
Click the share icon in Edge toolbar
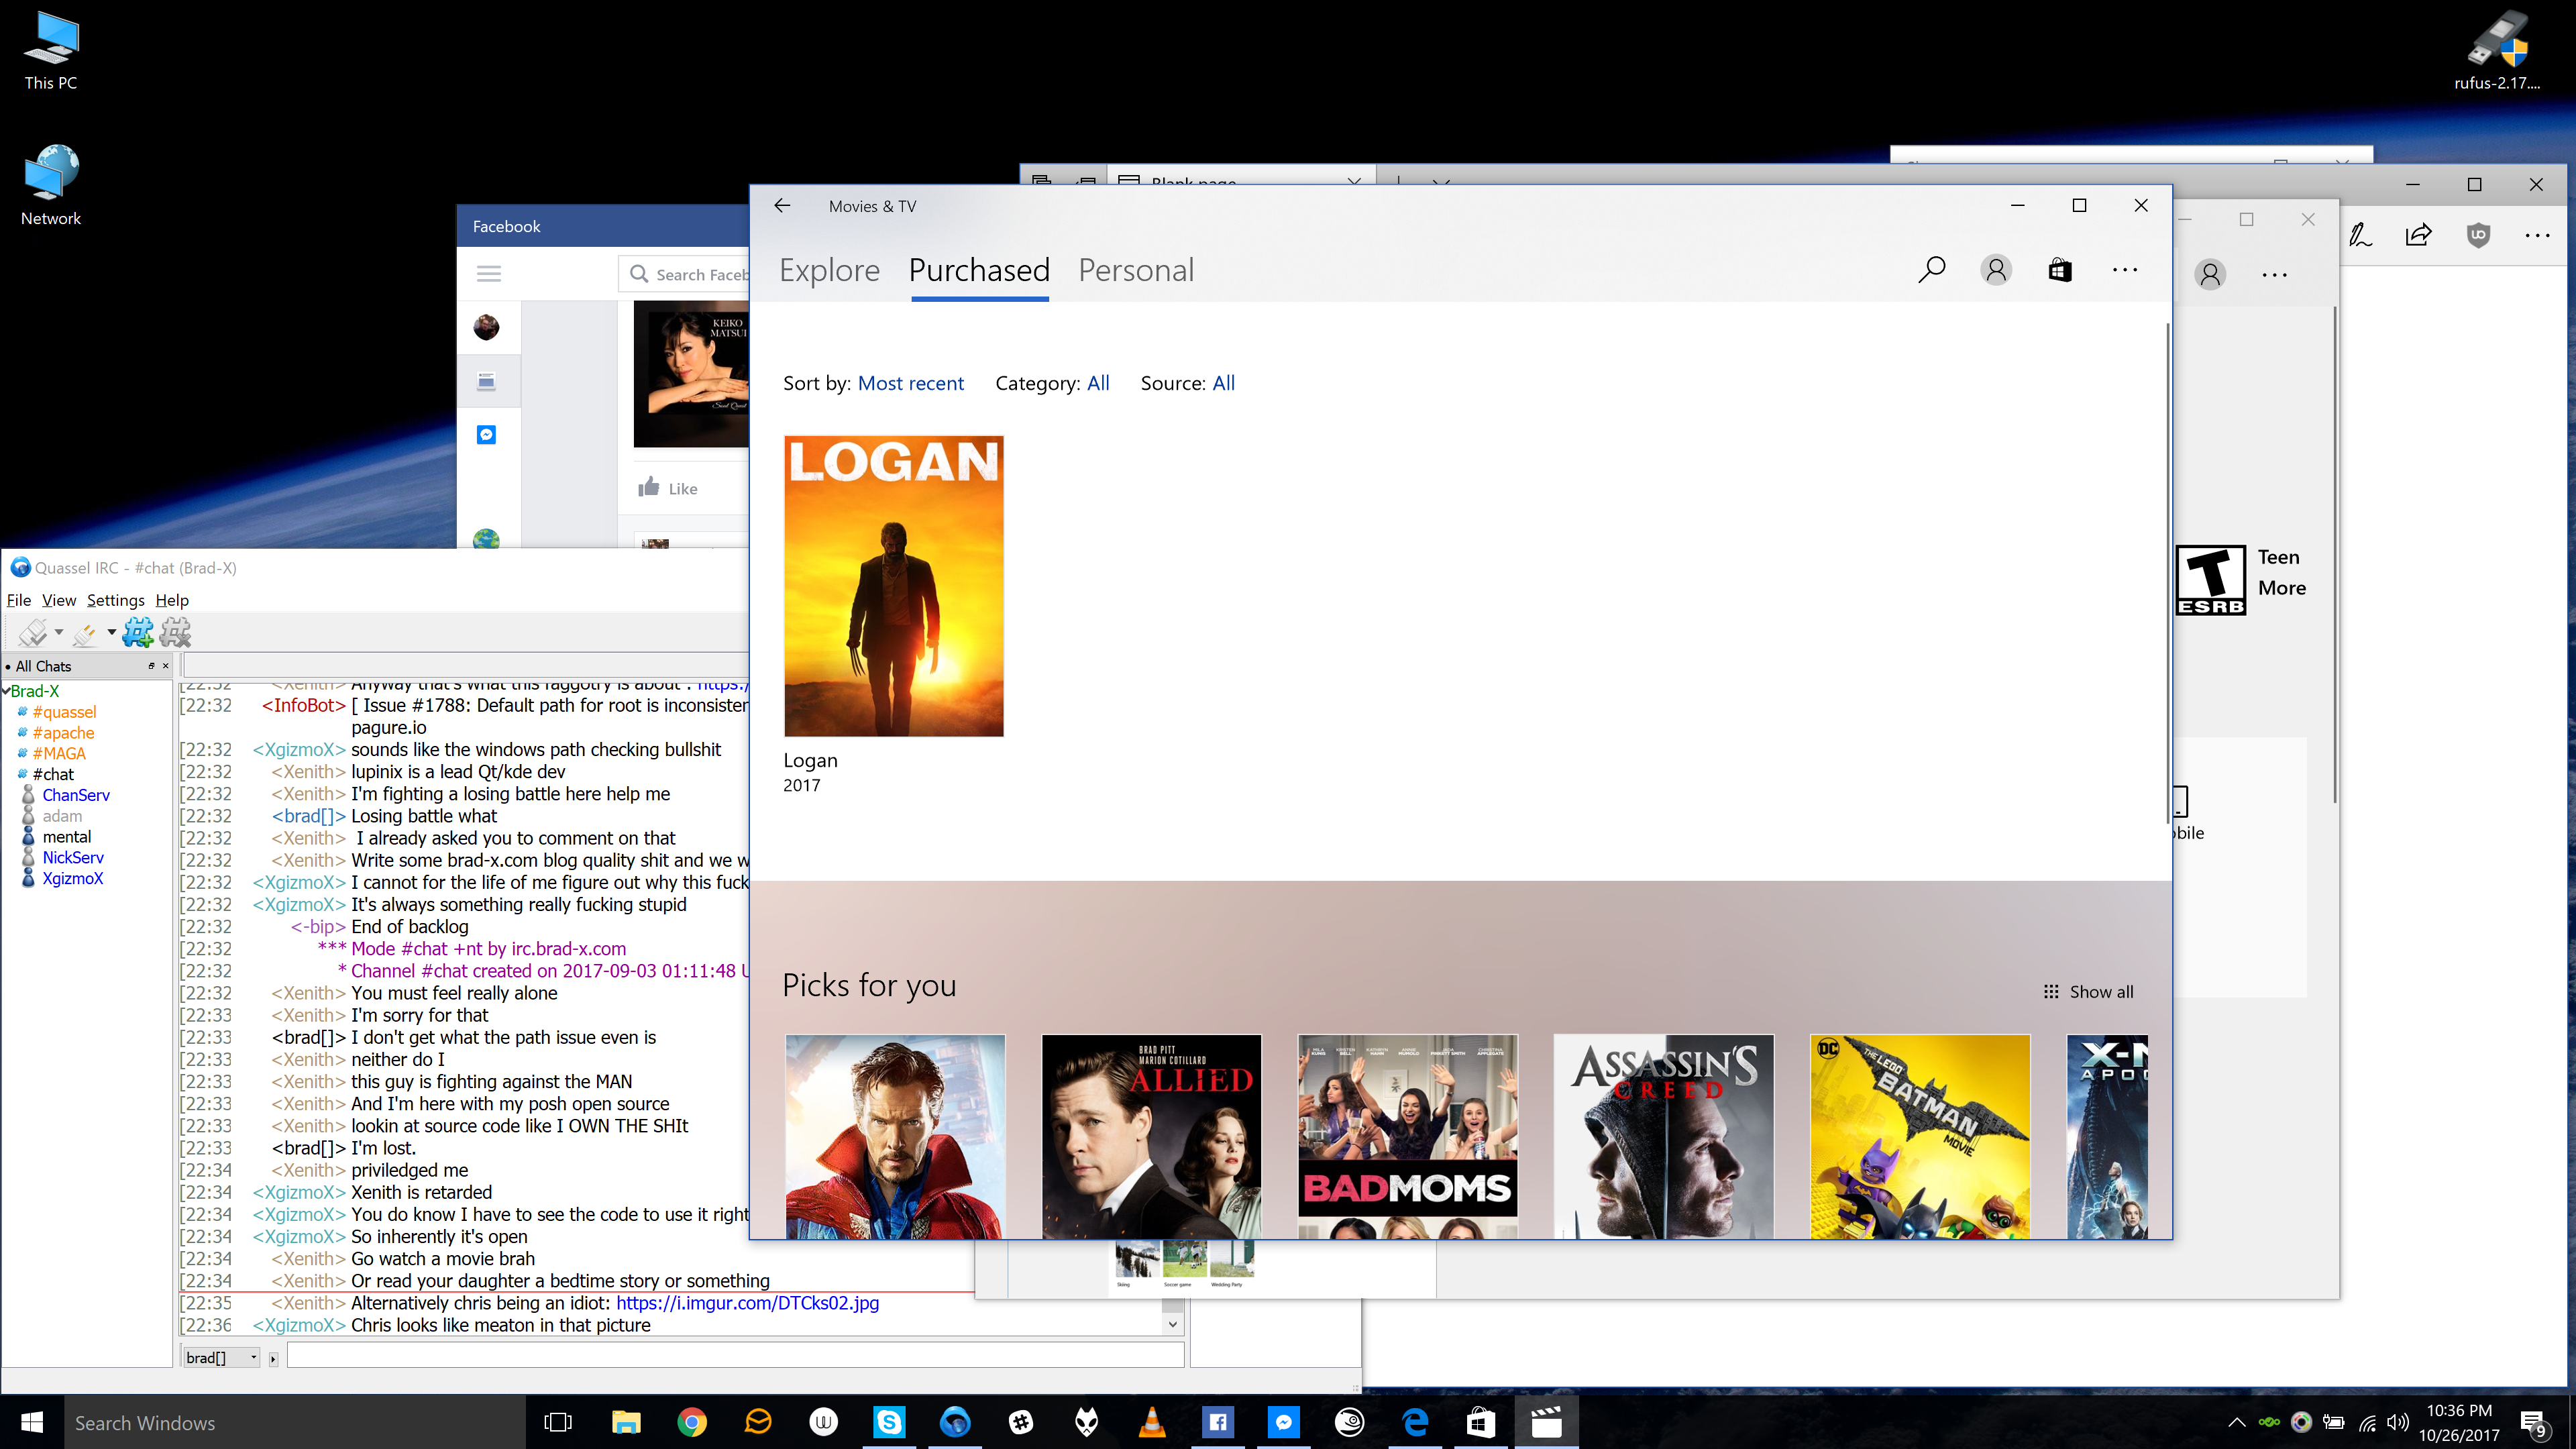tap(2418, 236)
